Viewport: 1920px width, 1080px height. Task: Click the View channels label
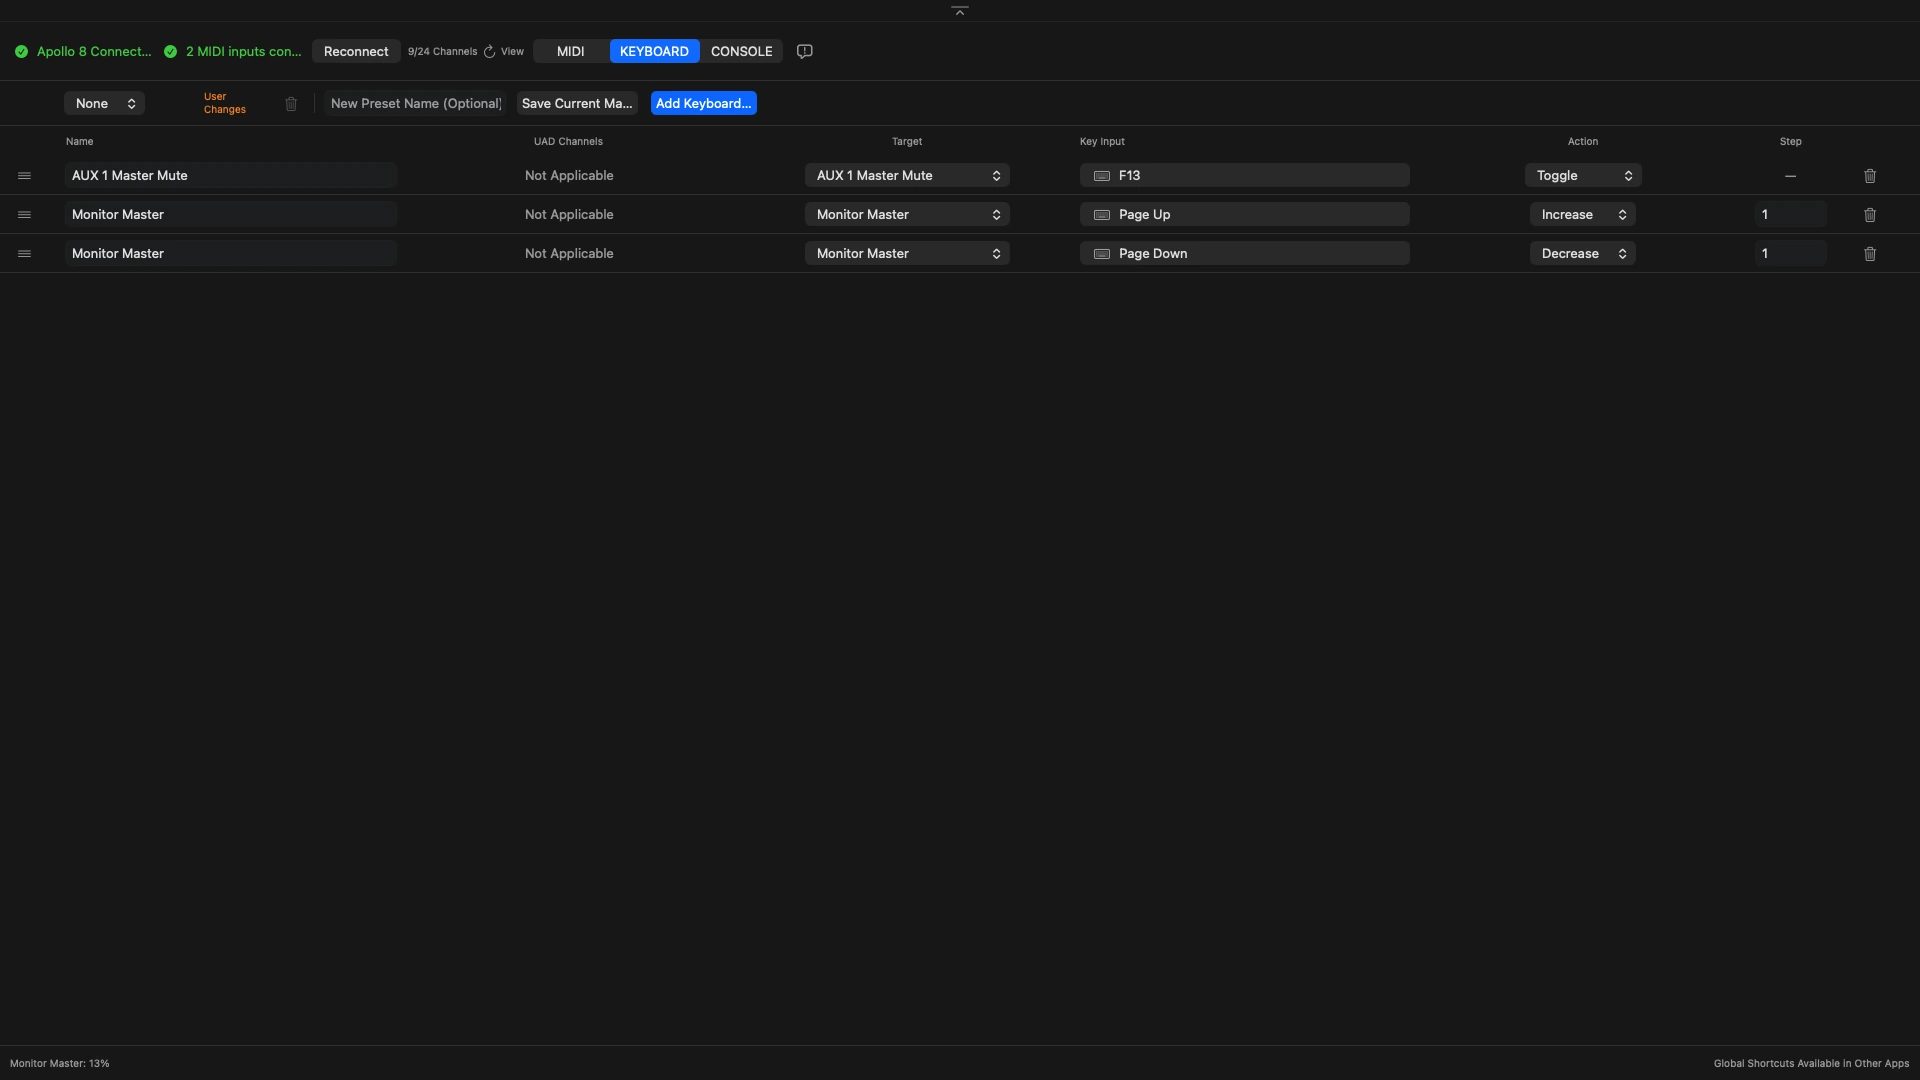point(512,52)
